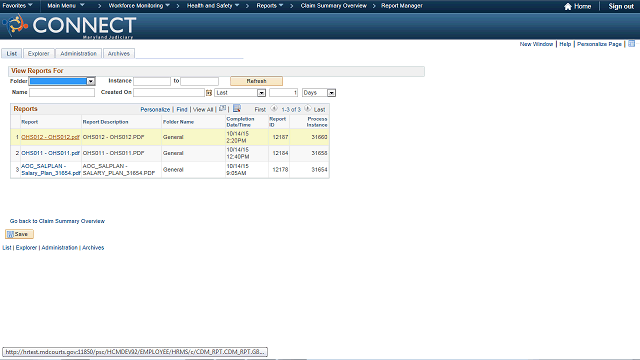Click the download to spreadsheet icon in Reports header

click(x=237, y=109)
